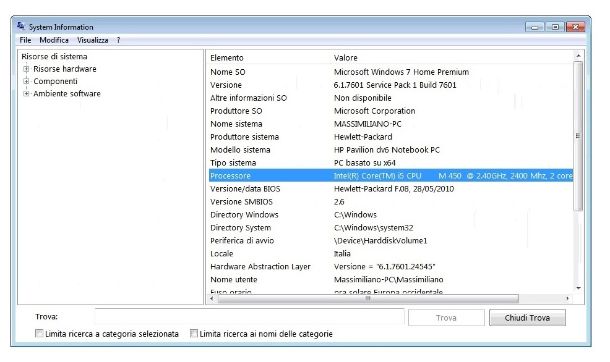Click the value HP Pavilion dv6 Notebook PC
The width and height of the screenshot is (610, 362).
click(387, 150)
